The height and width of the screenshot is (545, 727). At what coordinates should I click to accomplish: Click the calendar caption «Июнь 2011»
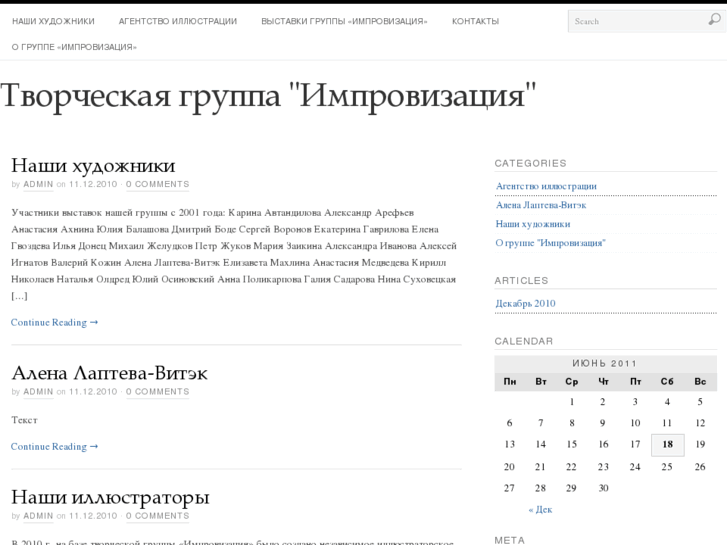[x=605, y=363]
